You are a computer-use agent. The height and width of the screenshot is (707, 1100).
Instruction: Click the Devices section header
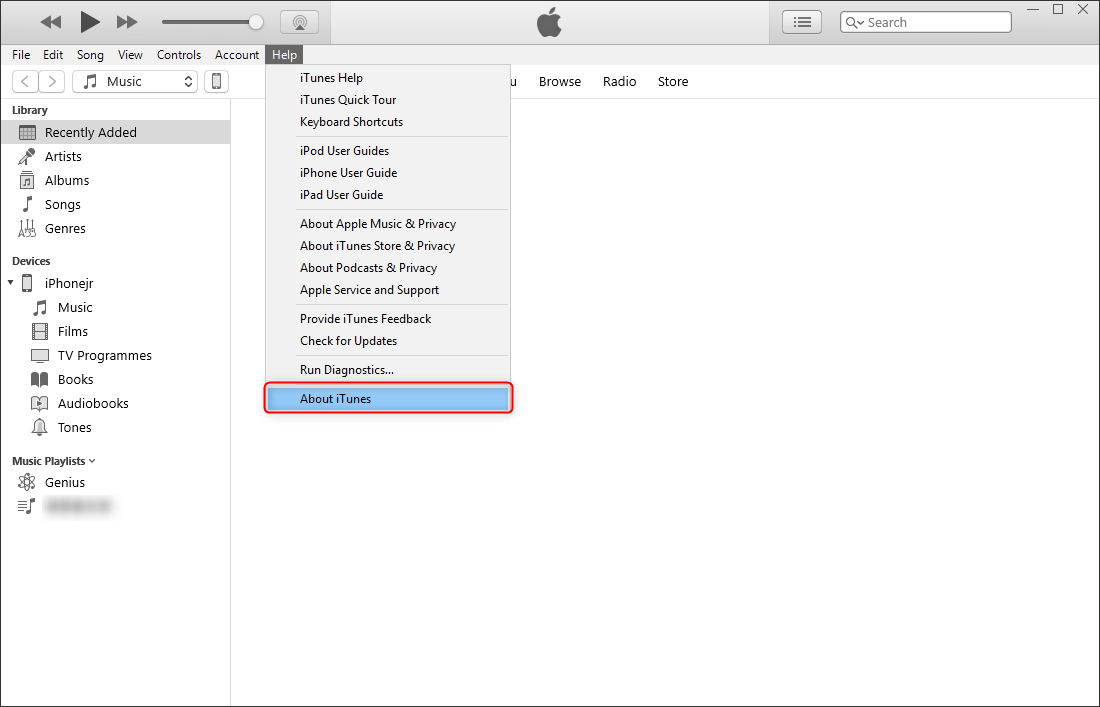(31, 261)
